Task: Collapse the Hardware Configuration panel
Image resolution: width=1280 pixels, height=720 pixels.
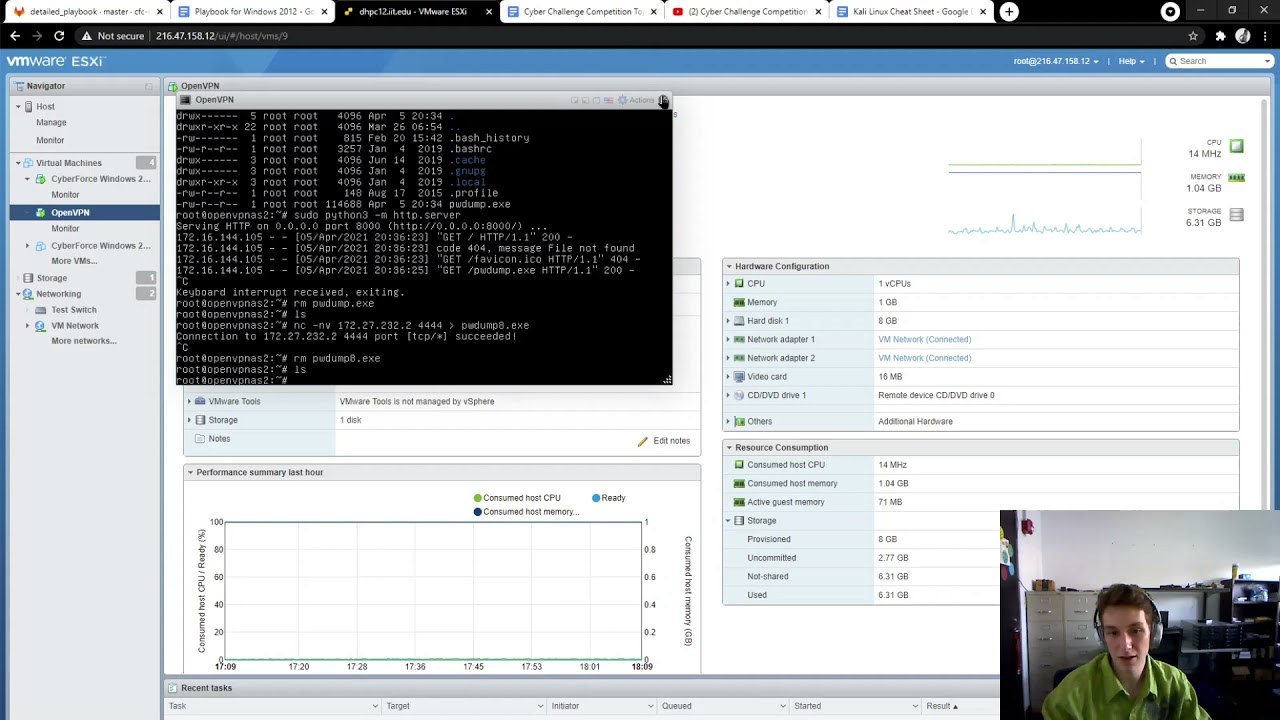Action: coord(729,266)
